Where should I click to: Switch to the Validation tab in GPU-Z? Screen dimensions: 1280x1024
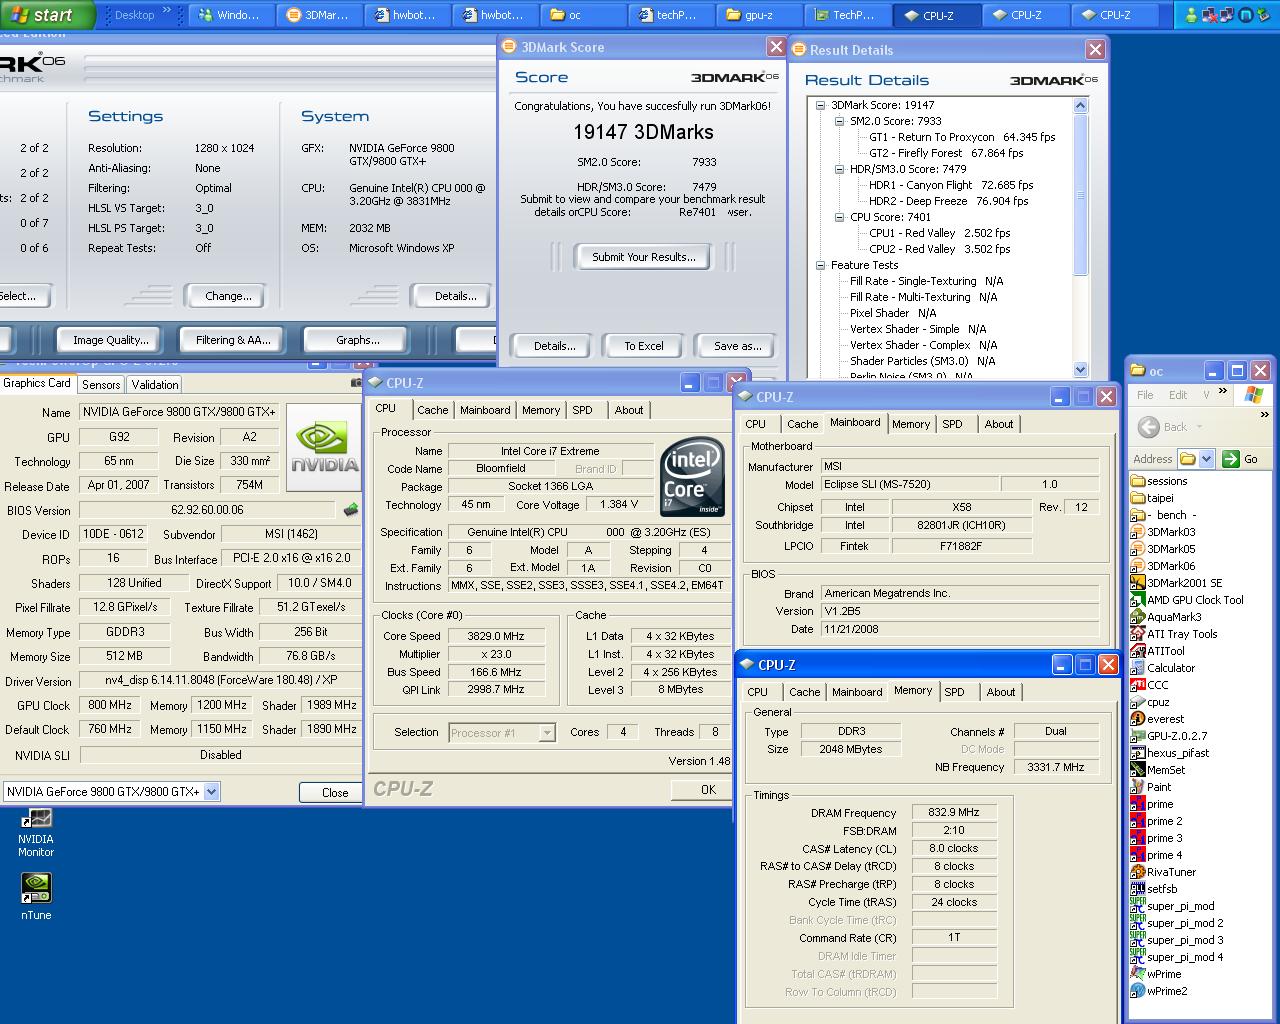(155, 384)
